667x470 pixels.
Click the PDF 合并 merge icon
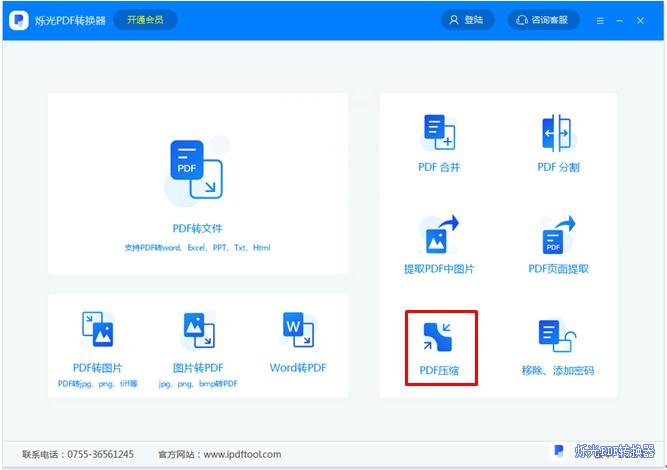439,133
